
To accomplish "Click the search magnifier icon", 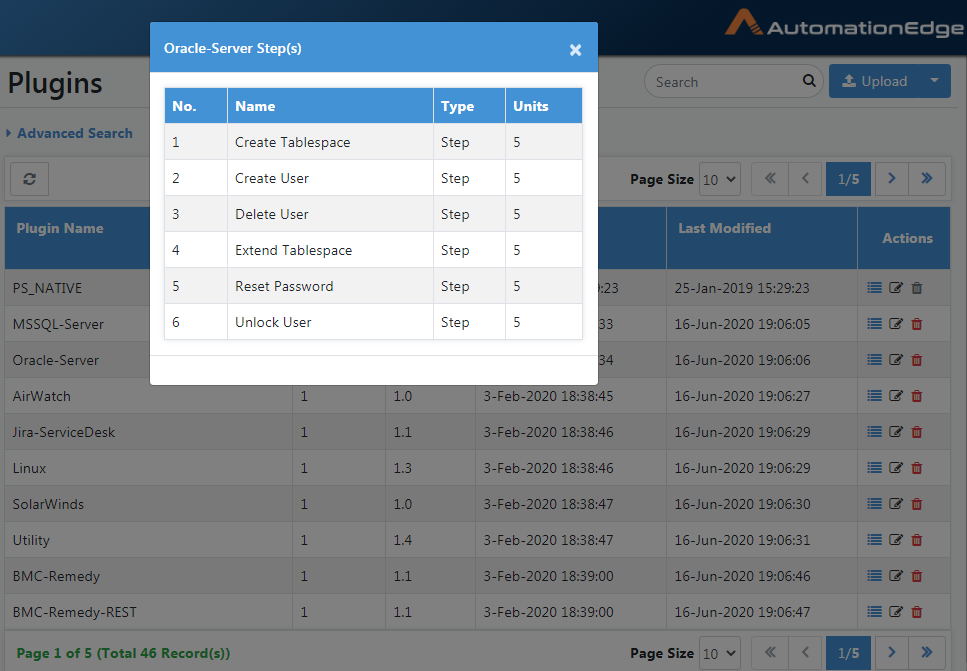I will [809, 81].
